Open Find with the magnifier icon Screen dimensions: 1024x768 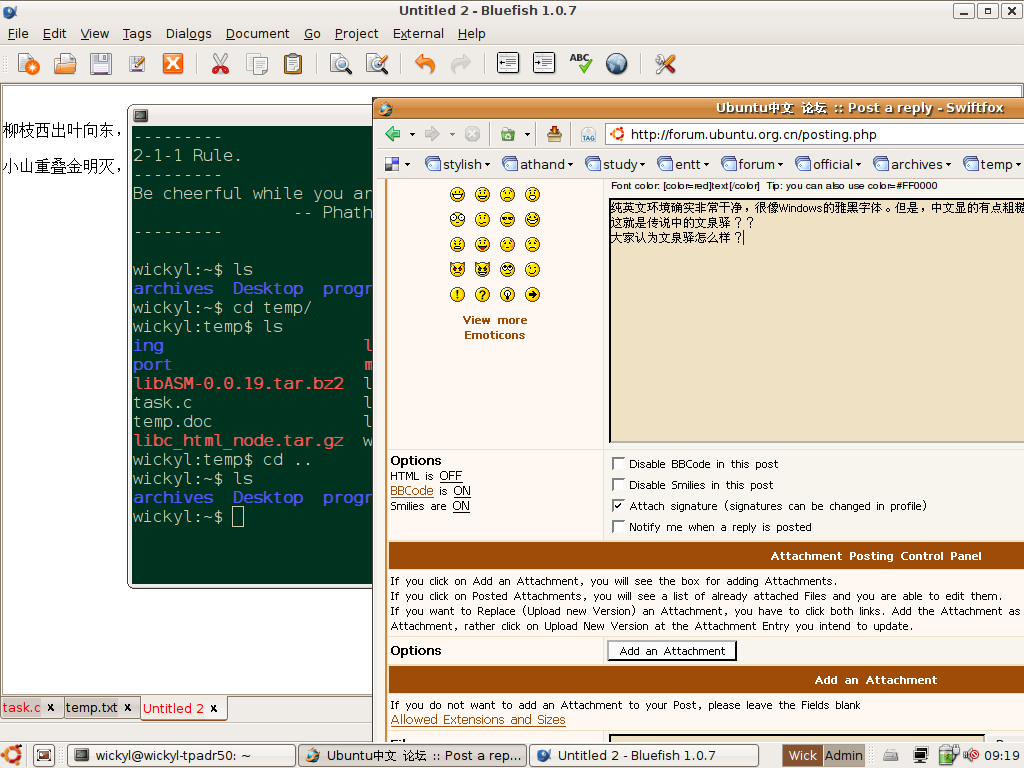(x=340, y=64)
